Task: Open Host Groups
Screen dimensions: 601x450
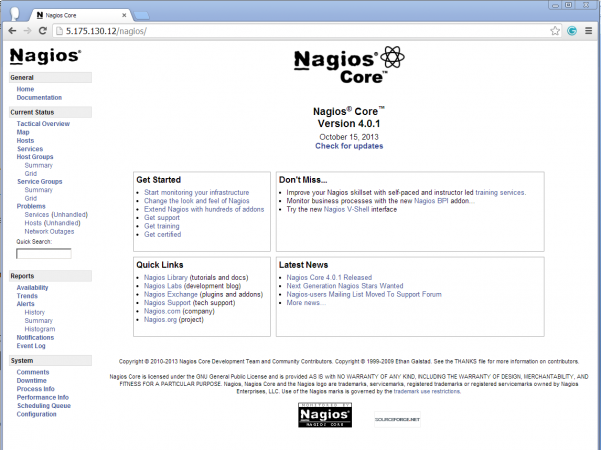Action: 35,157
